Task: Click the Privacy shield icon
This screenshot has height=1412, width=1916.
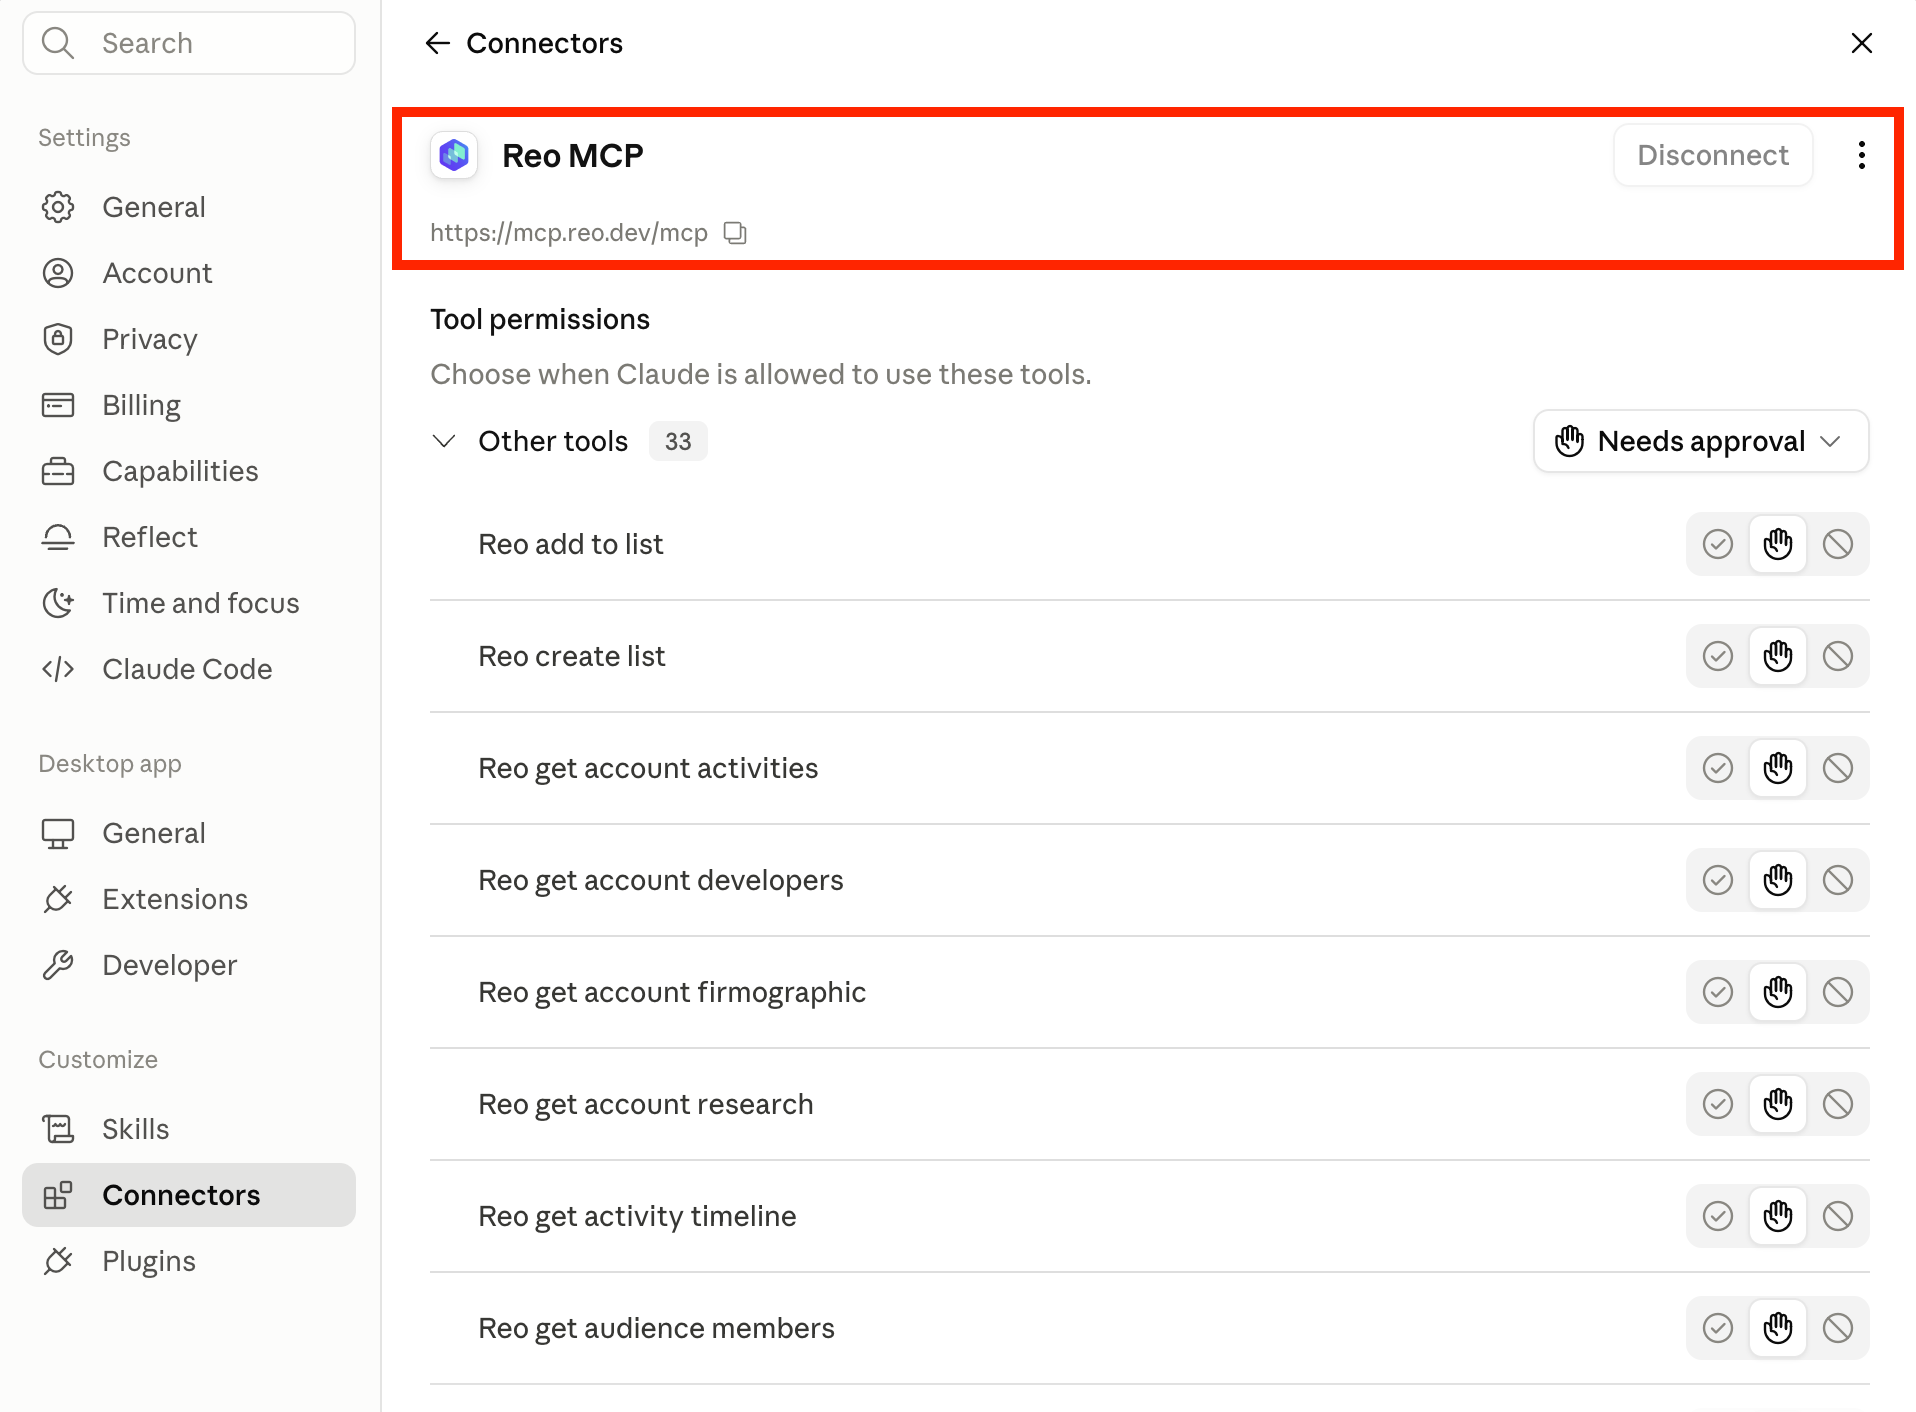Action: click(x=58, y=339)
